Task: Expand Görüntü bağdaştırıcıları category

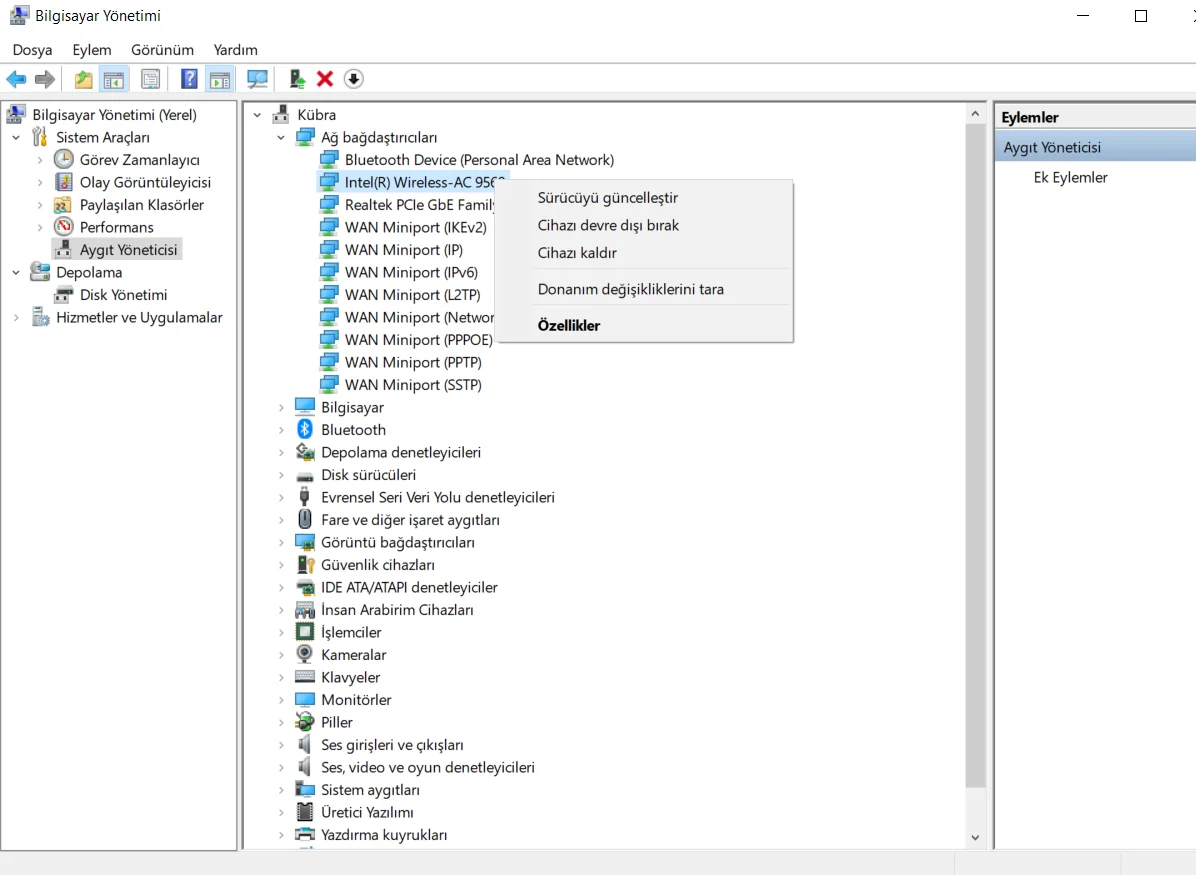Action: point(281,542)
